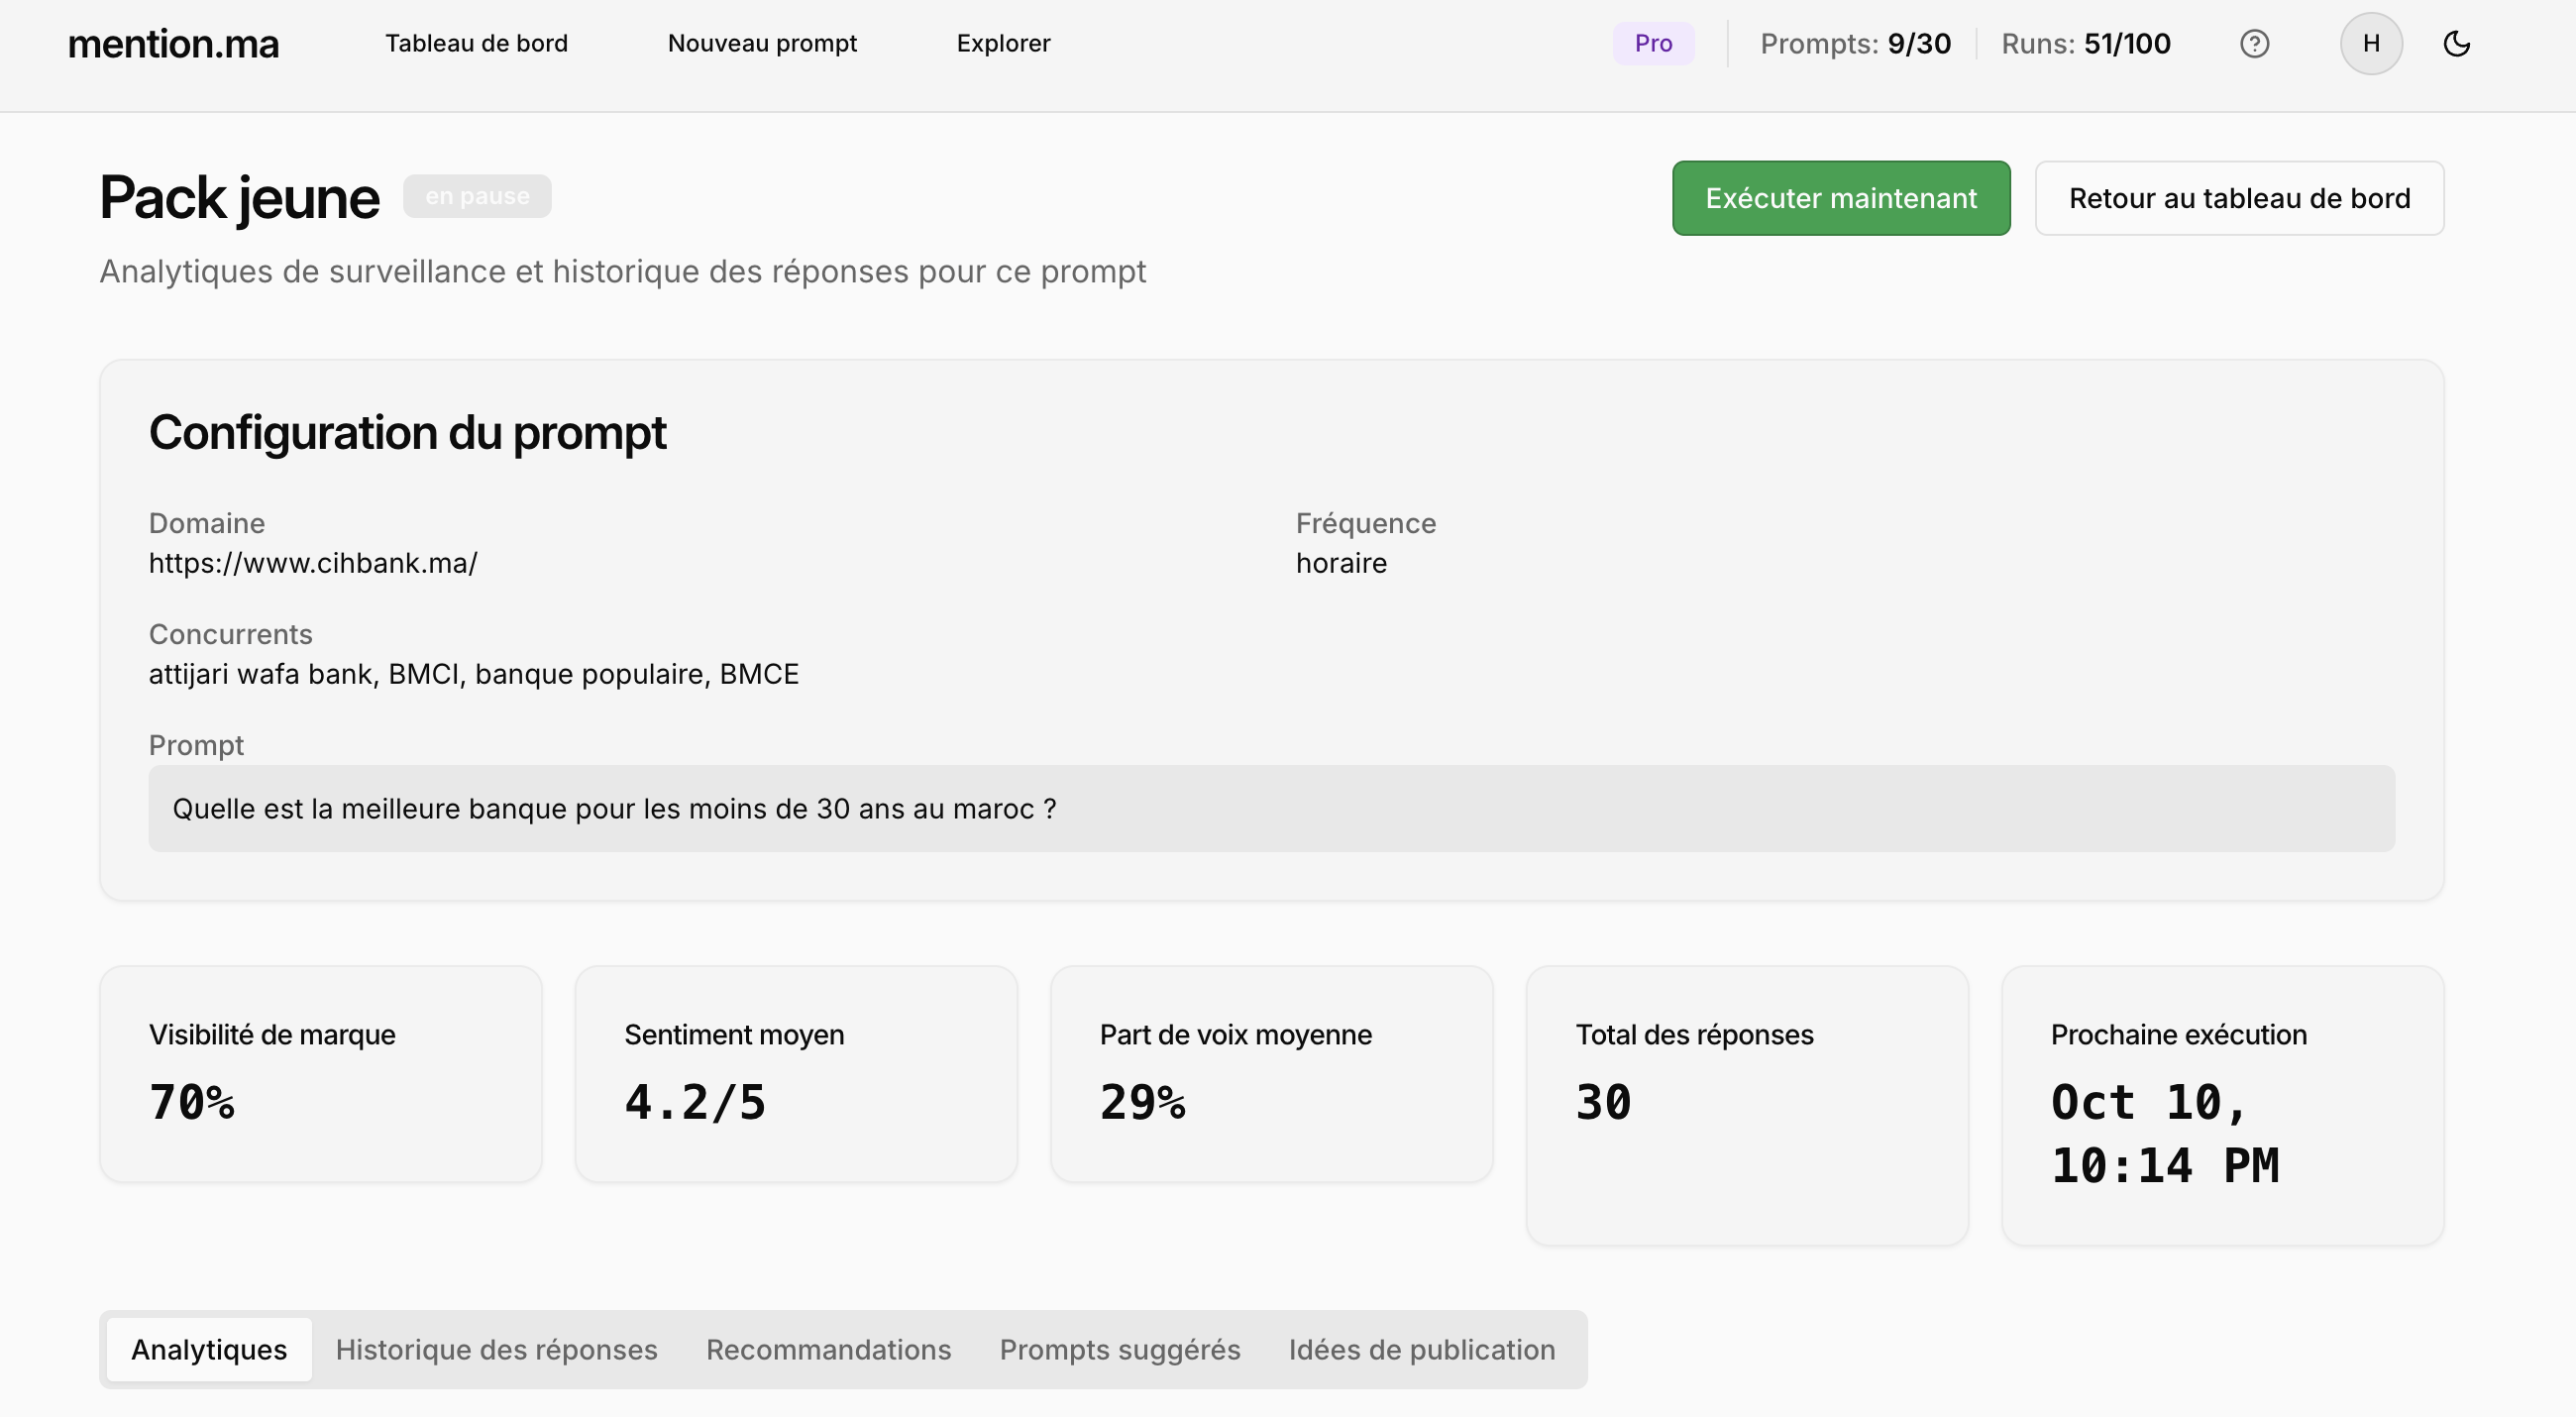Image resolution: width=2576 pixels, height=1417 pixels.
Task: Switch to Historique des réponses tab
Action: (496, 1349)
